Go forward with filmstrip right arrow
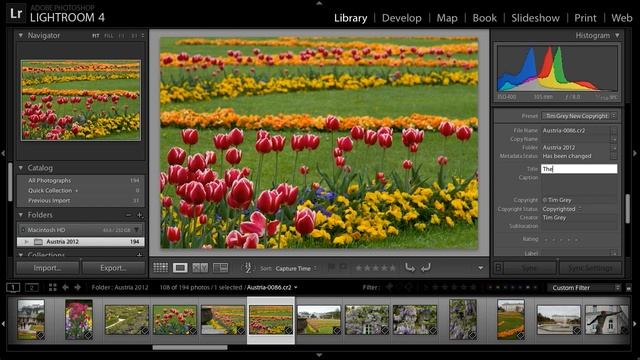The height and width of the screenshot is (360, 640). coord(78,288)
